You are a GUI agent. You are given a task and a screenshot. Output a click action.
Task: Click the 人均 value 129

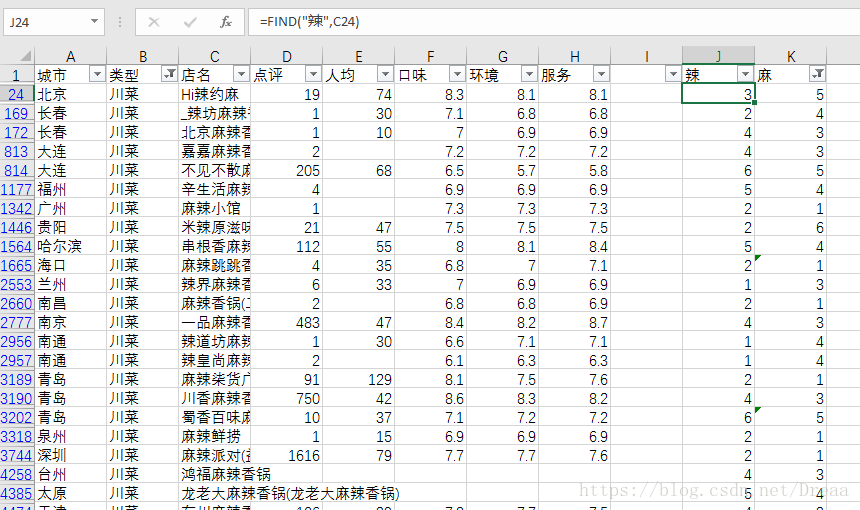[x=359, y=379]
